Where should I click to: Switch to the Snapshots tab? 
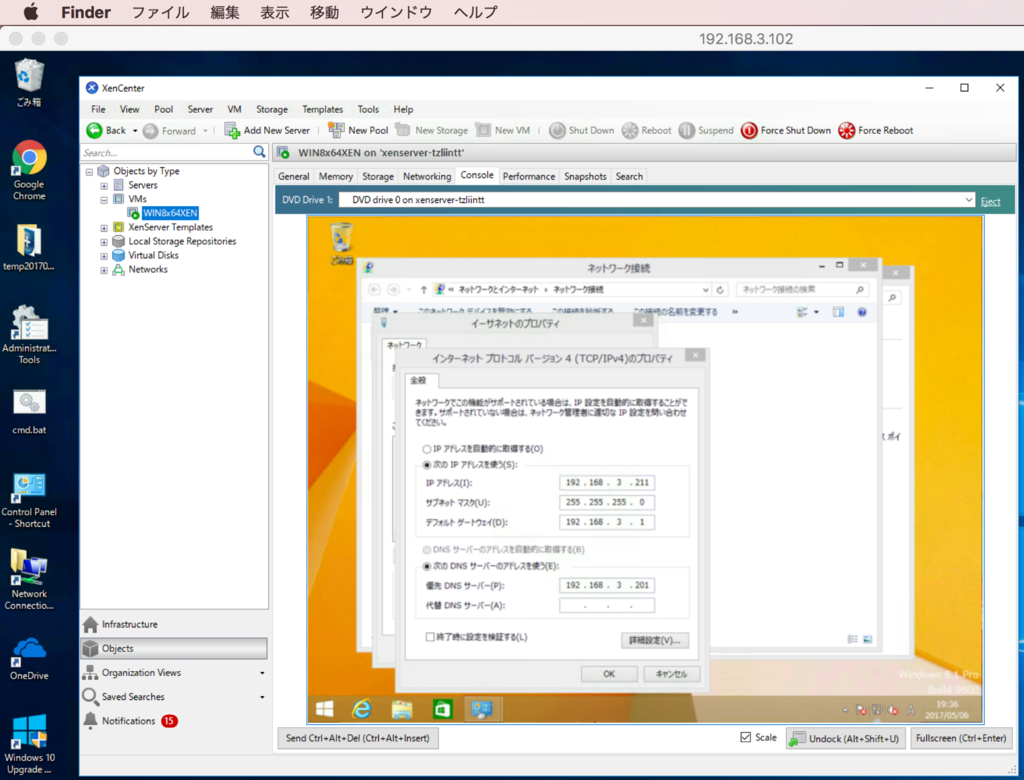(x=585, y=176)
